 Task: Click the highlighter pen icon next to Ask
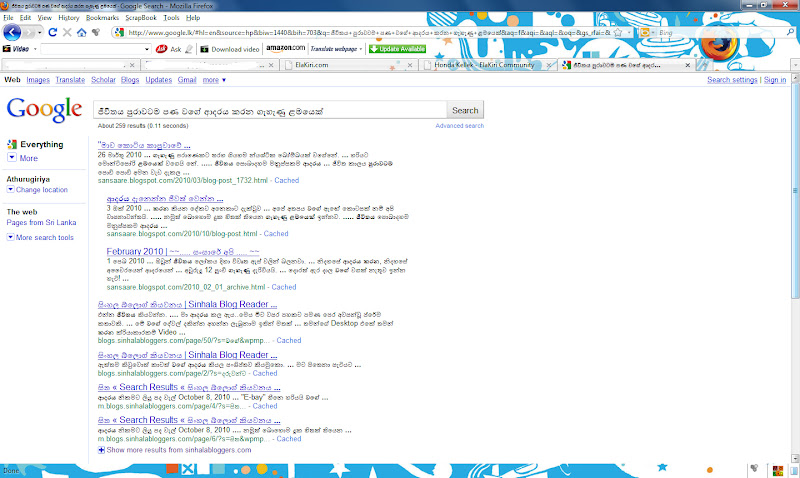click(189, 49)
